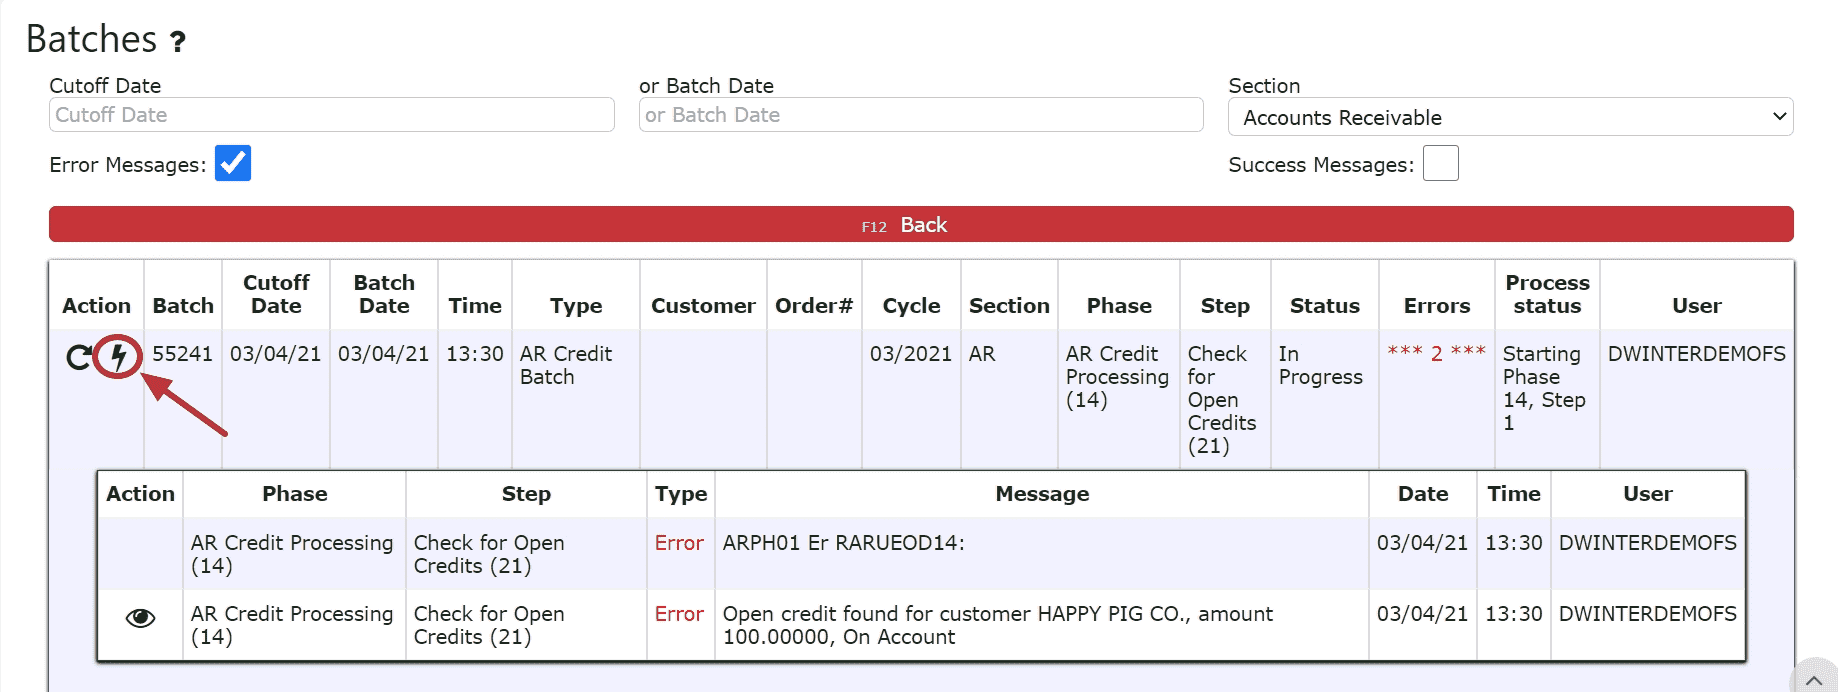Enable the Success Messages checkbox
Viewport: 1838px width, 692px height.
coord(1441,163)
